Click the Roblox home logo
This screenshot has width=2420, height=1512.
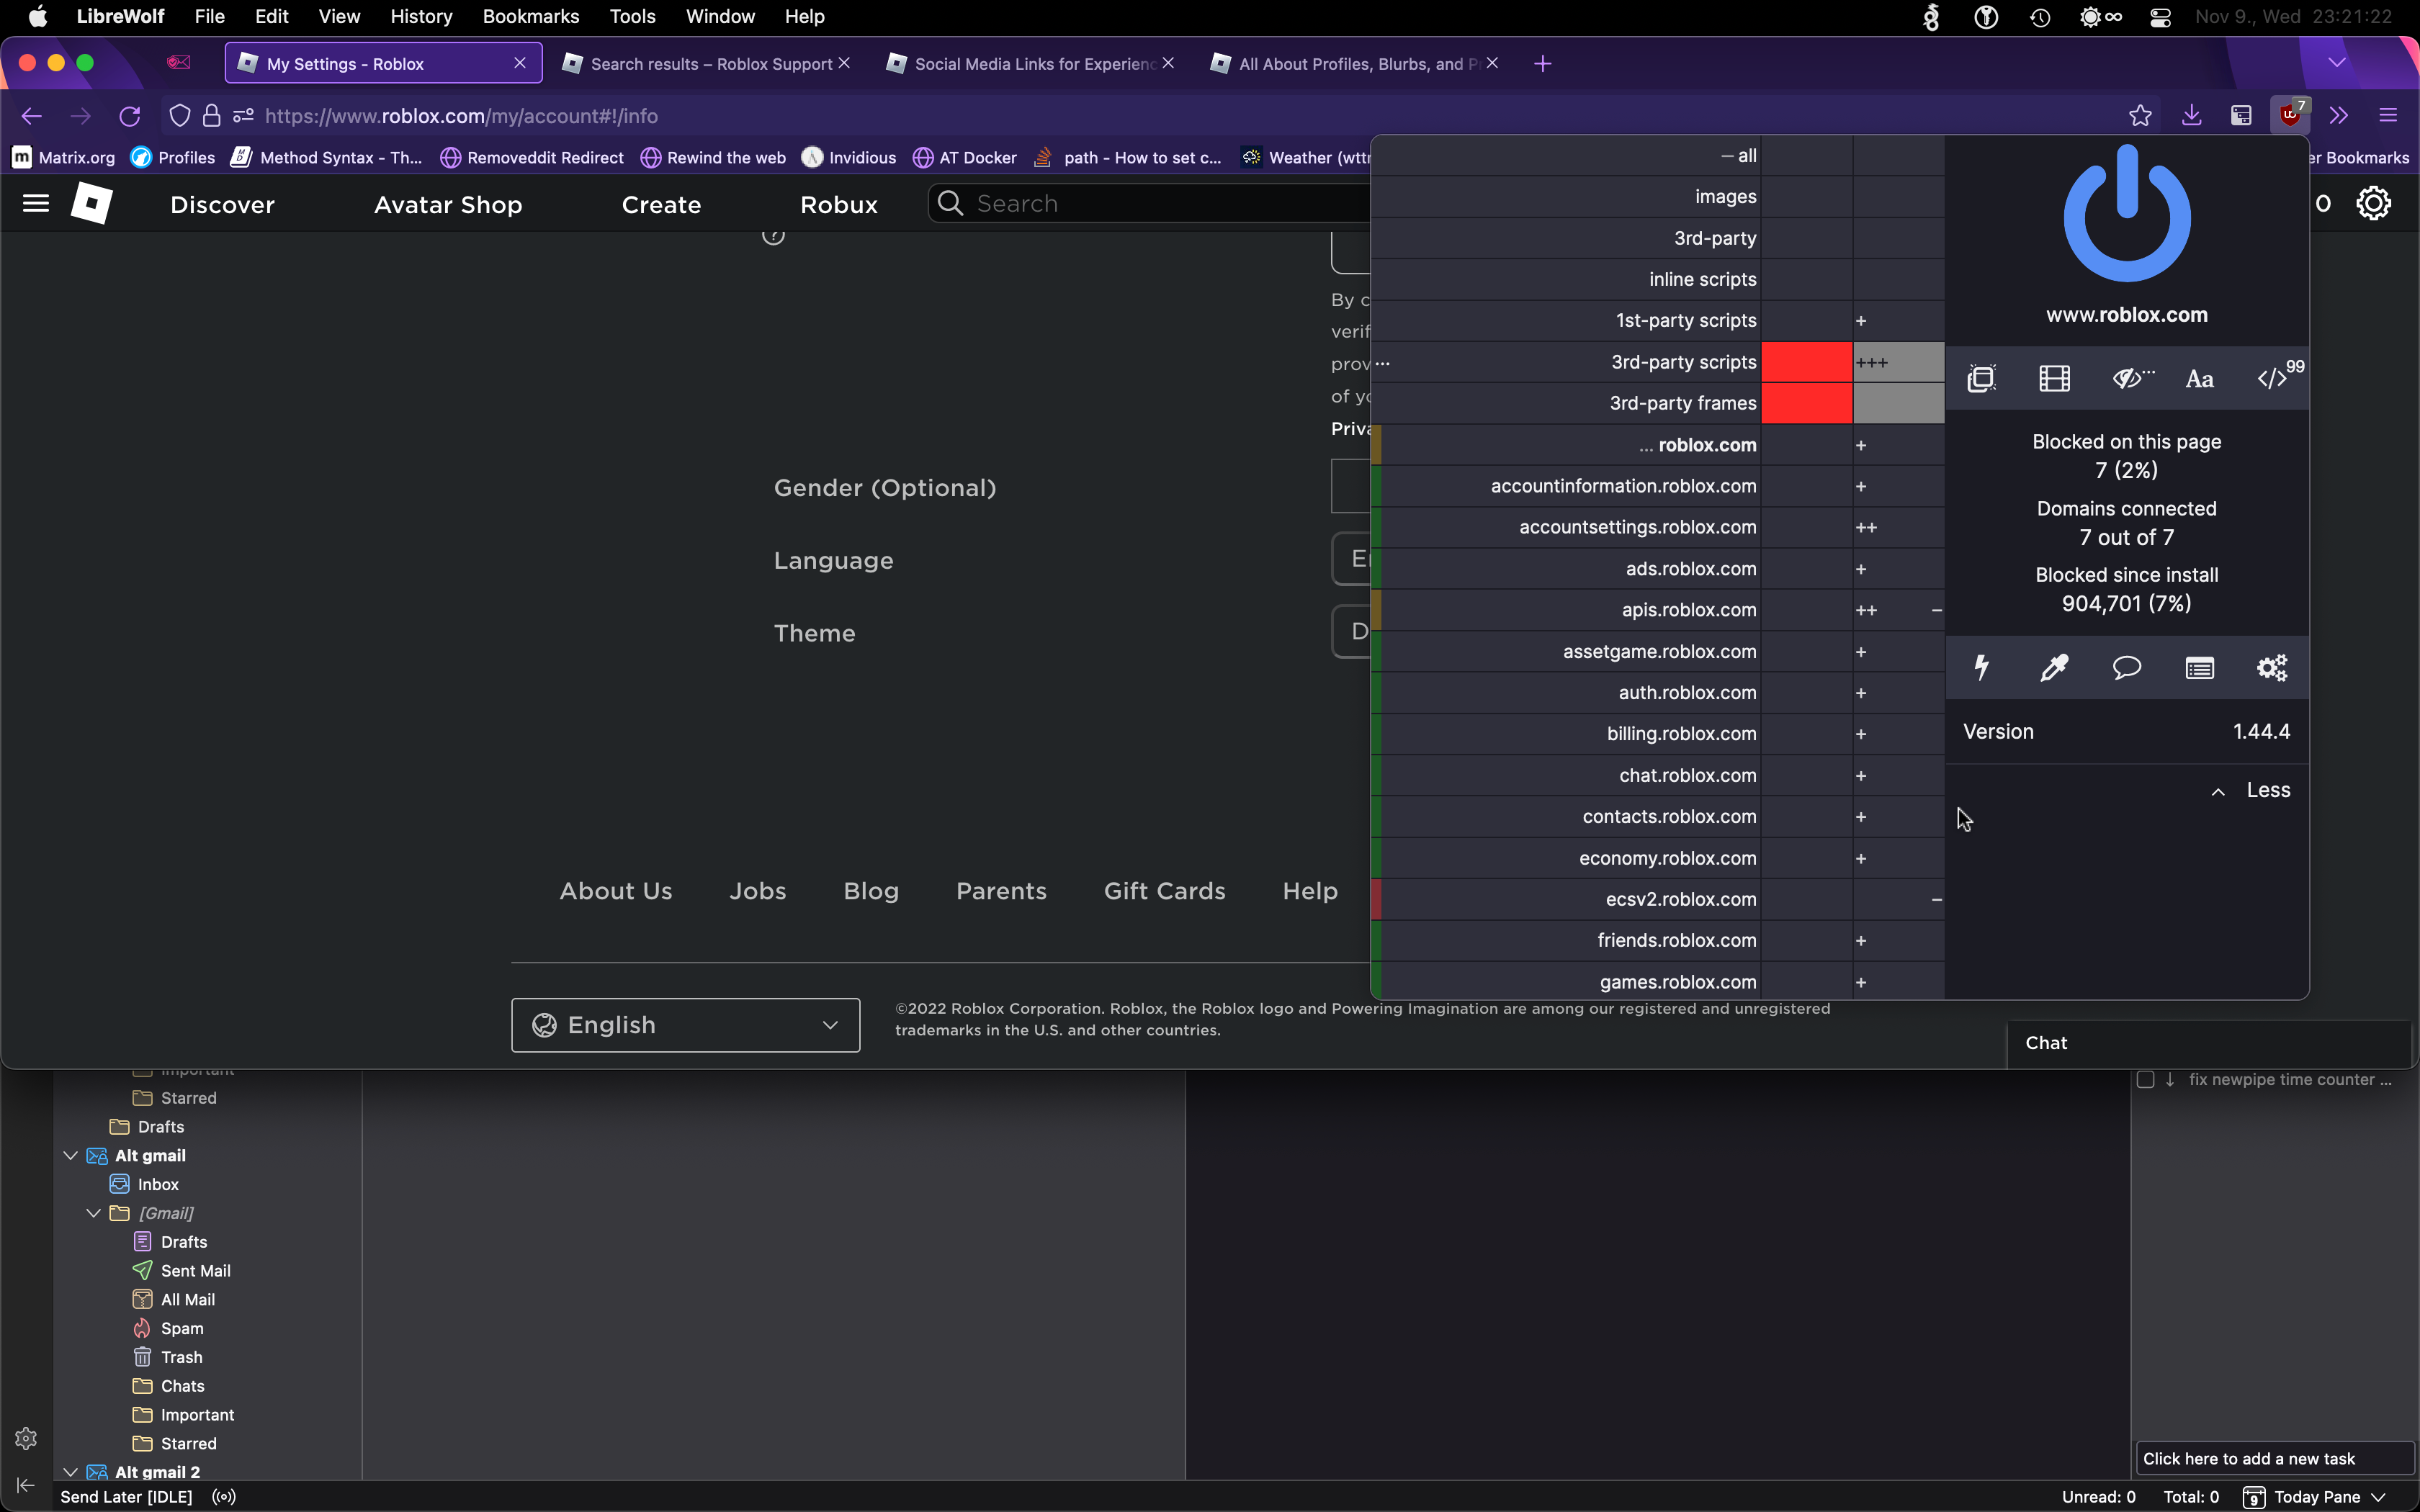point(91,203)
